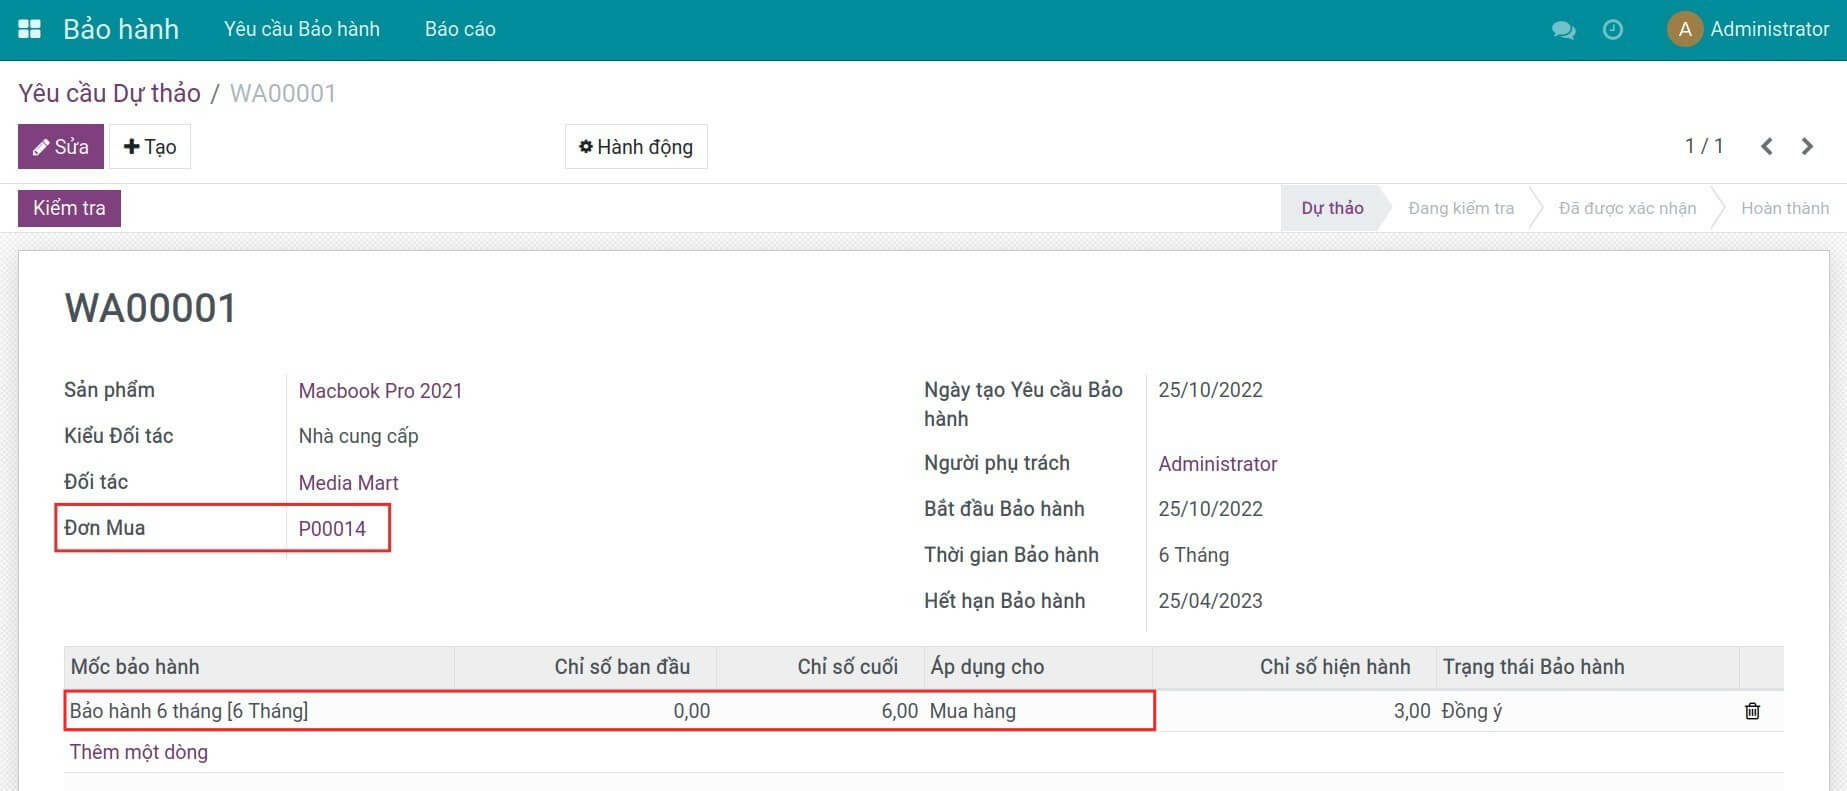
Task: Open the Administrator user menu
Action: point(1768,29)
